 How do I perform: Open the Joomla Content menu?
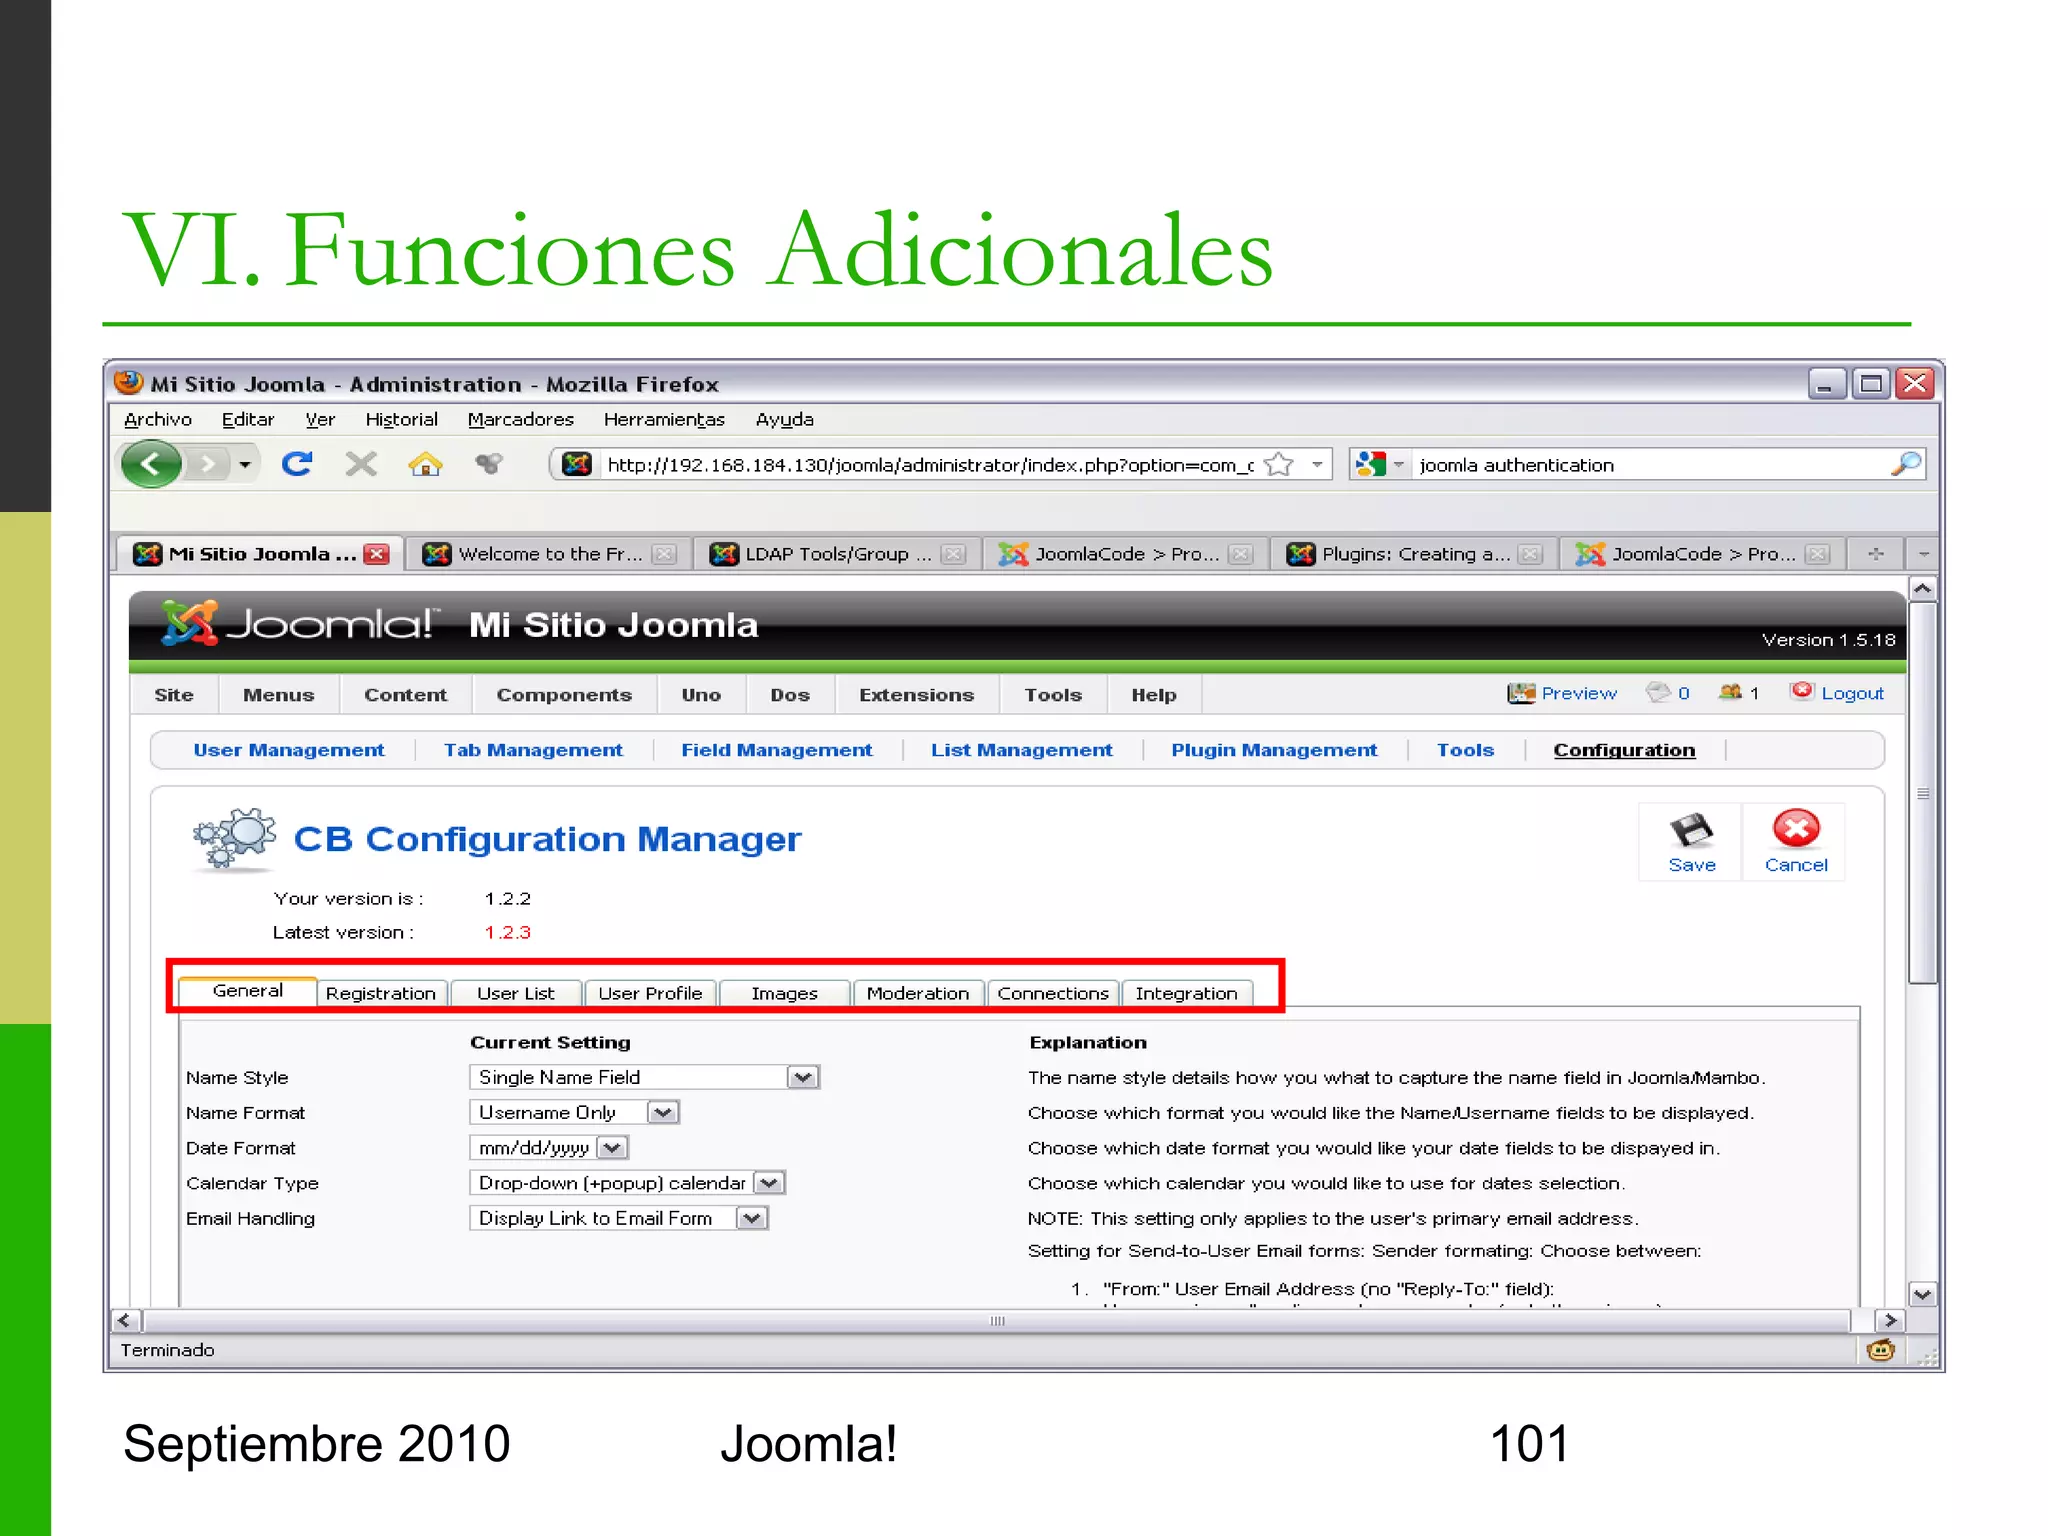pos(405,695)
